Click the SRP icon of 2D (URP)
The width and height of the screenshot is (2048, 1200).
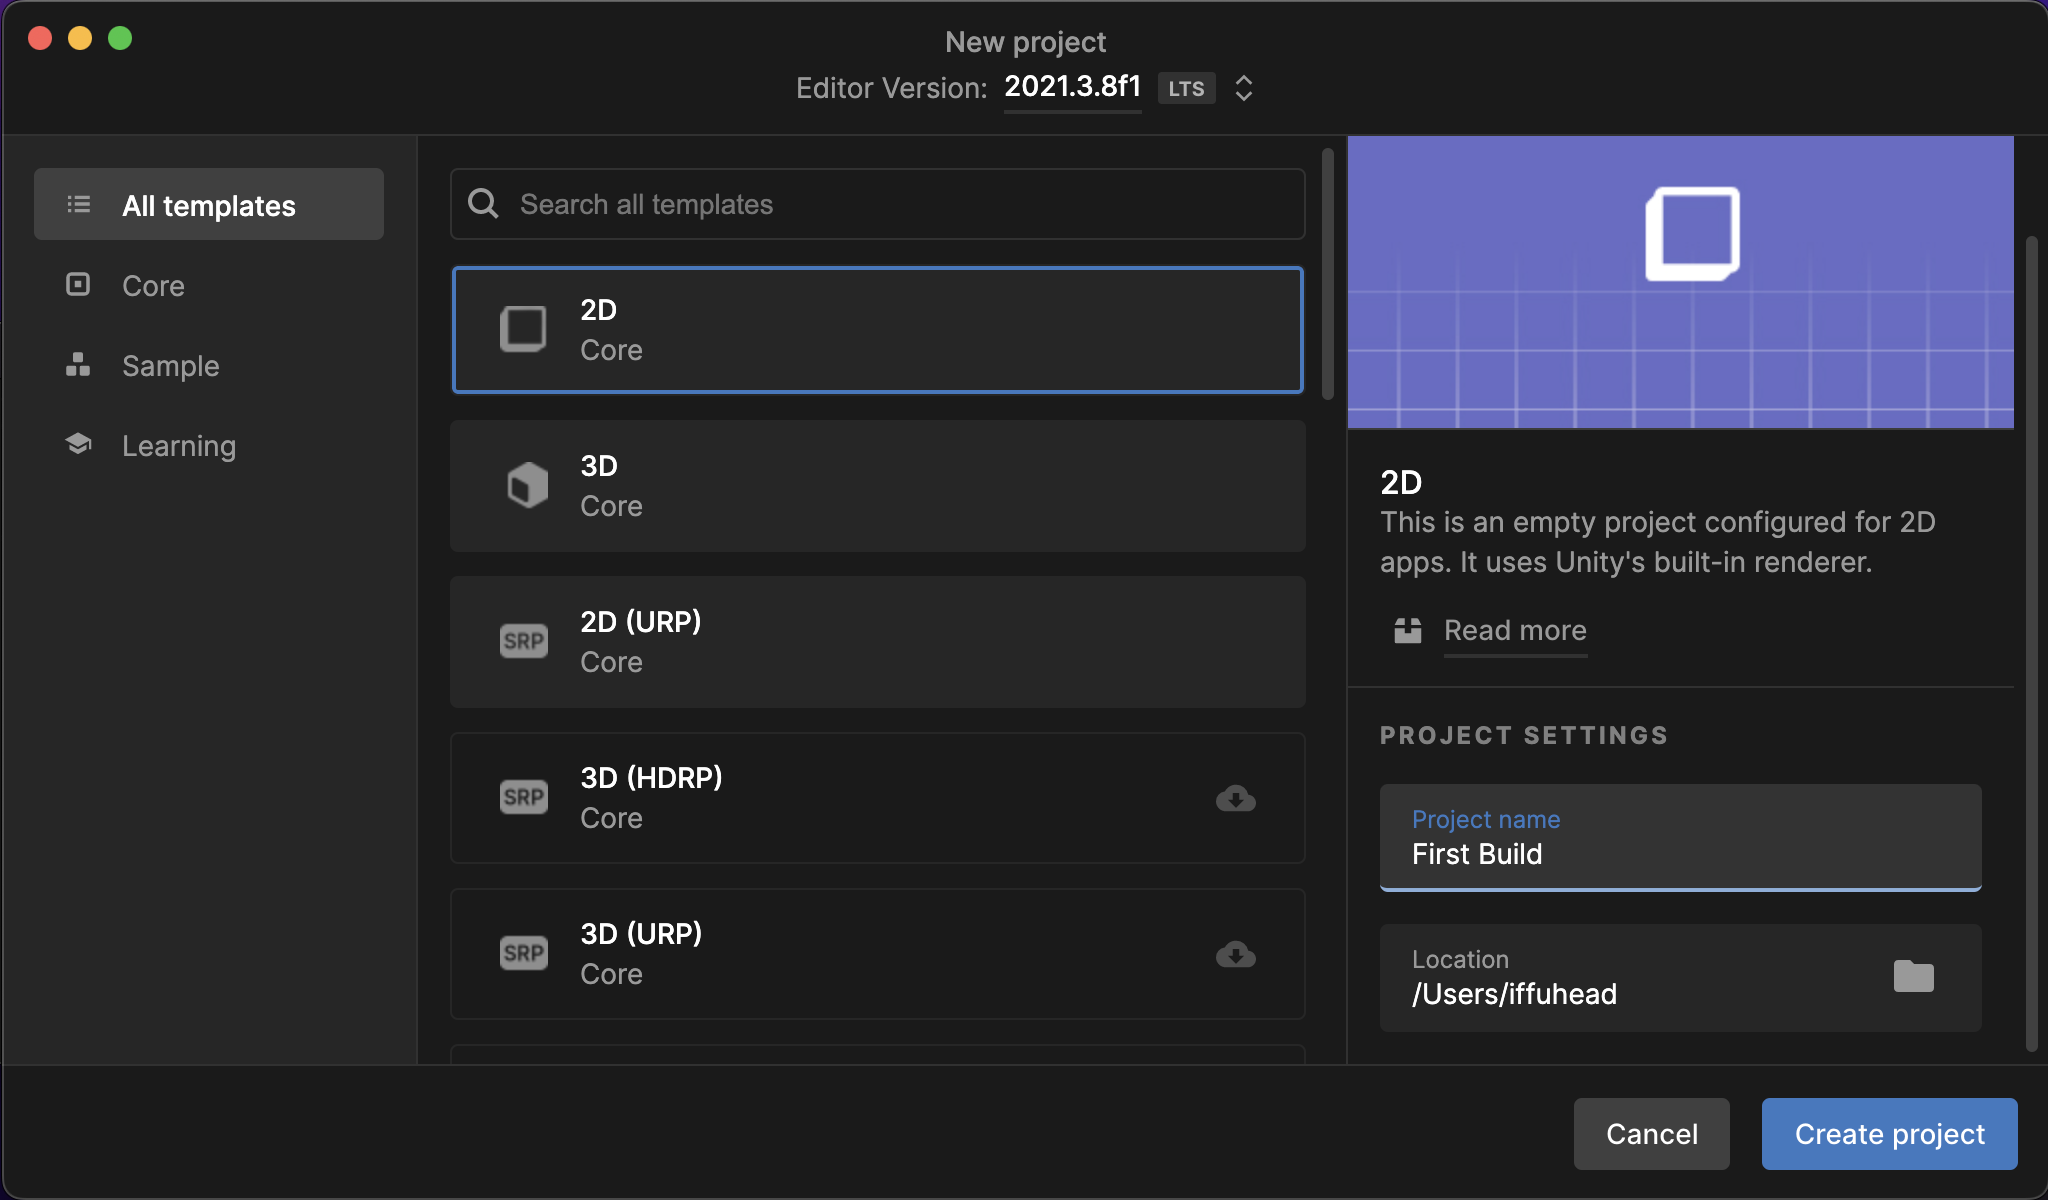point(524,642)
